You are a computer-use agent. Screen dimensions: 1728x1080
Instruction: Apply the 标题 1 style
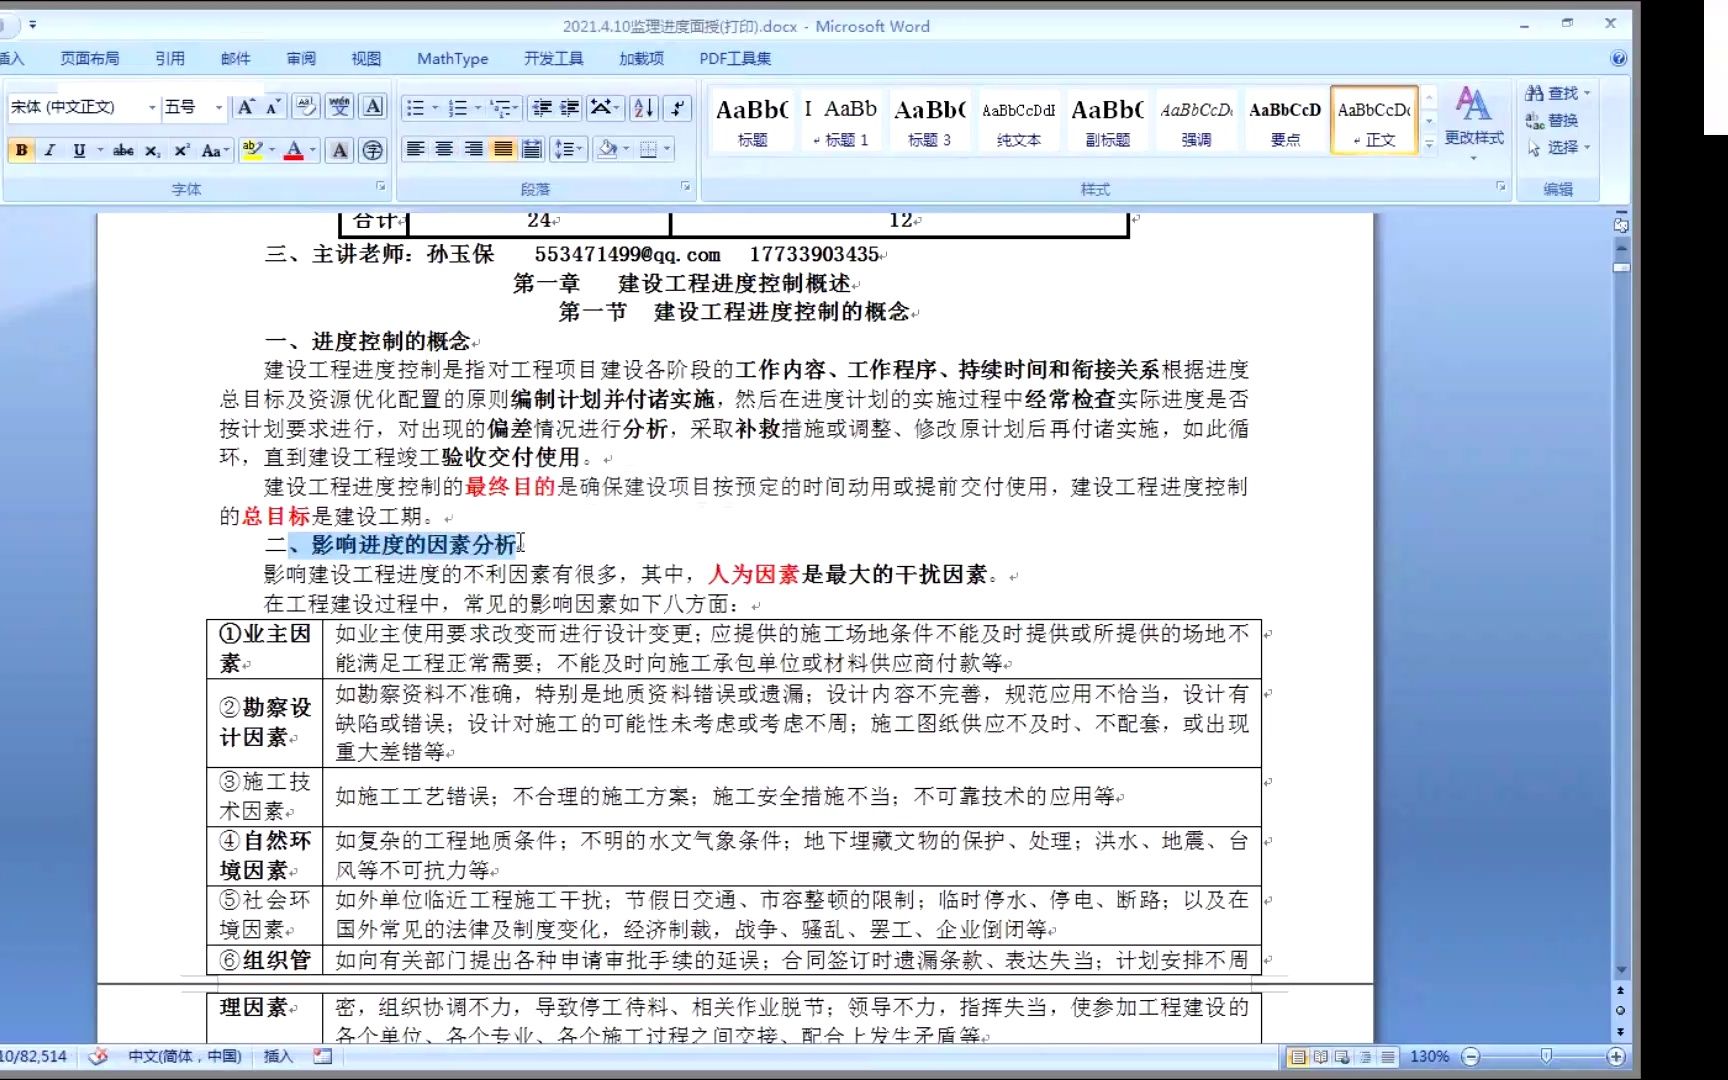pos(841,120)
